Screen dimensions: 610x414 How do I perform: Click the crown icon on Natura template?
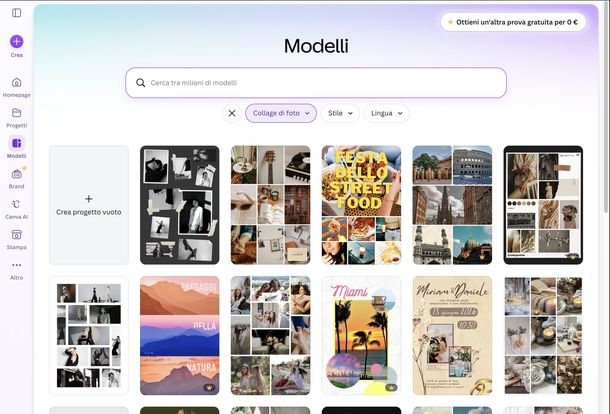pos(209,388)
